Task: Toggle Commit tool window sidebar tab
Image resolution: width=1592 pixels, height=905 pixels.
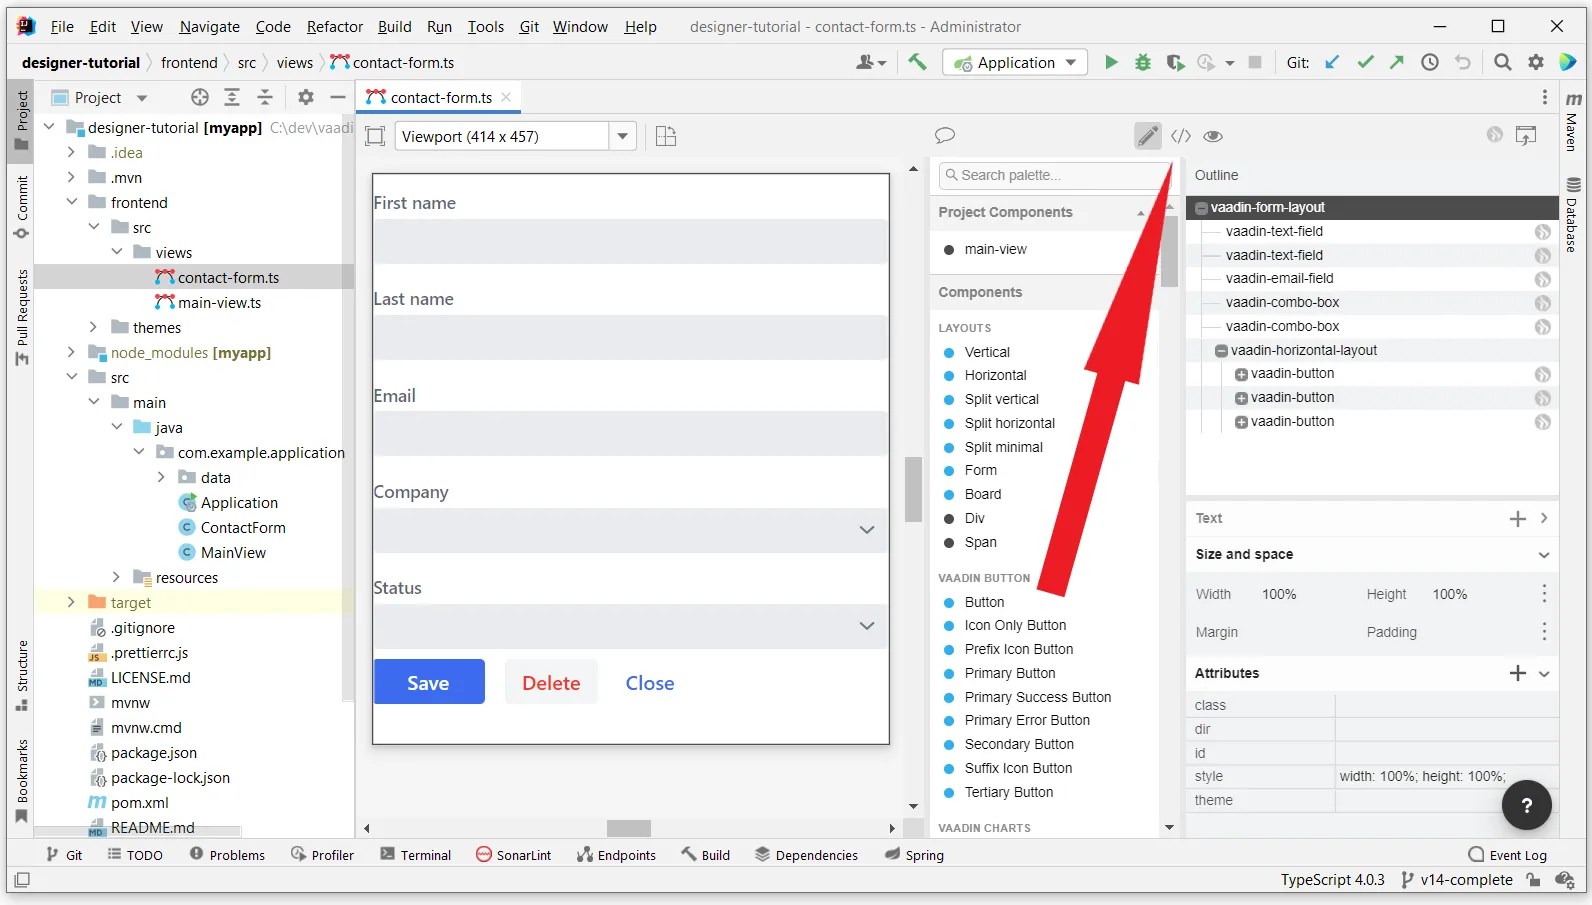Action: tap(22, 207)
